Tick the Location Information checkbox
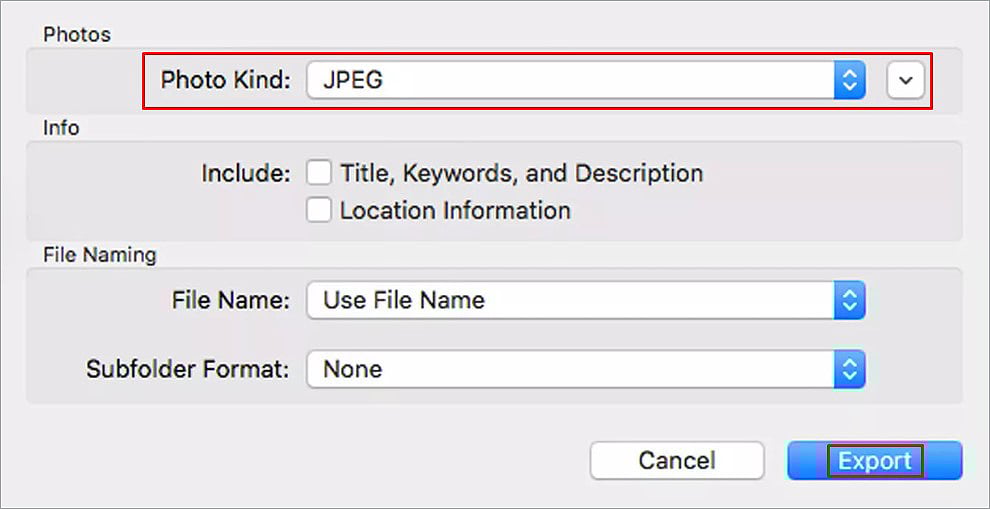990x509 pixels. 319,211
